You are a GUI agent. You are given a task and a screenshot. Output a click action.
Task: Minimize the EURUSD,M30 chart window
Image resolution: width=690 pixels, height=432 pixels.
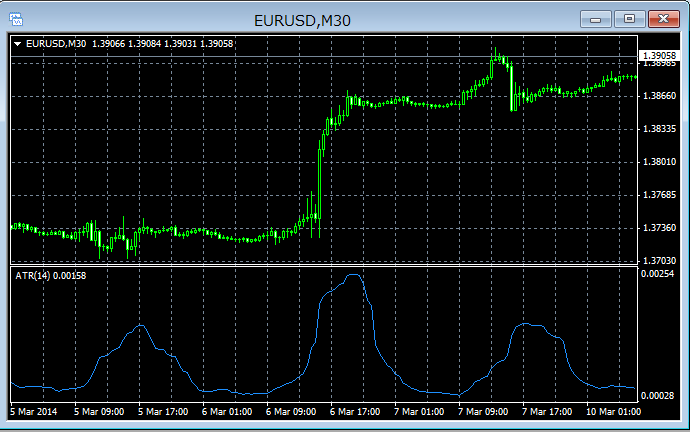(596, 18)
